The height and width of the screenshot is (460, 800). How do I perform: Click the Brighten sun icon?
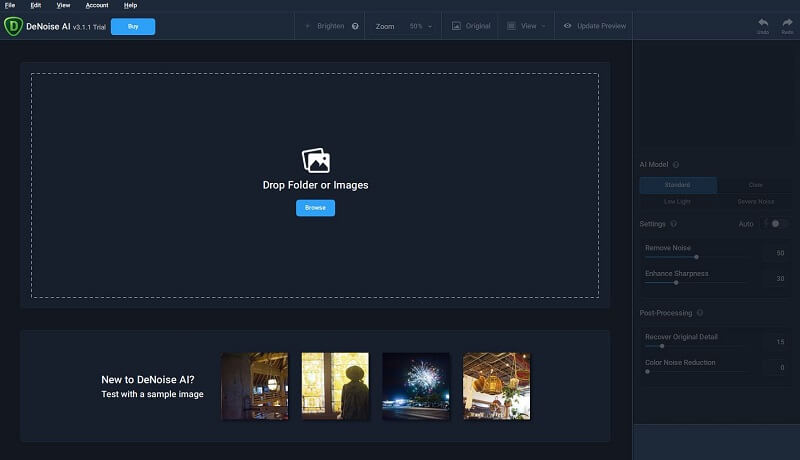[307, 26]
